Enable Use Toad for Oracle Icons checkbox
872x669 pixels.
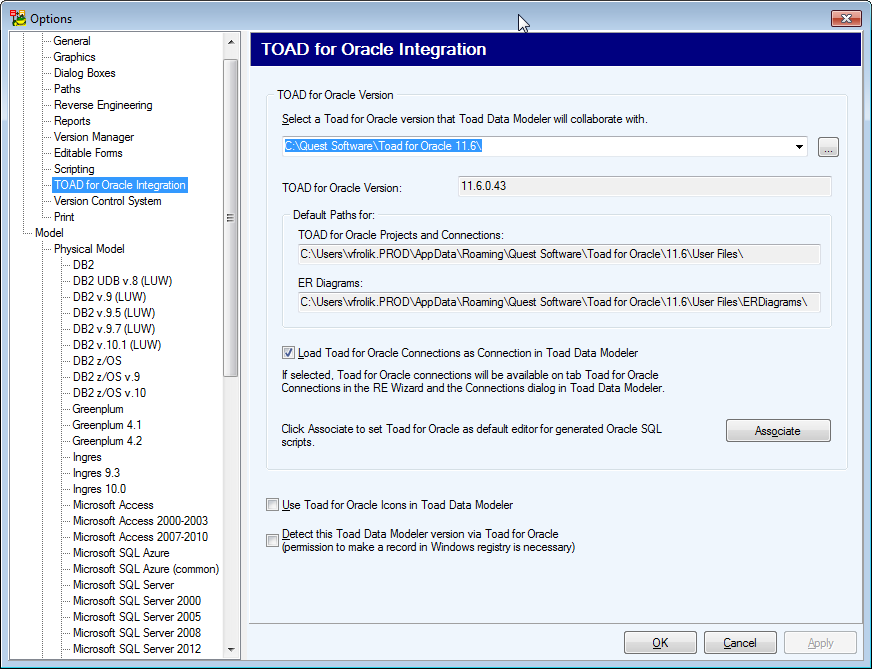pyautogui.click(x=273, y=505)
